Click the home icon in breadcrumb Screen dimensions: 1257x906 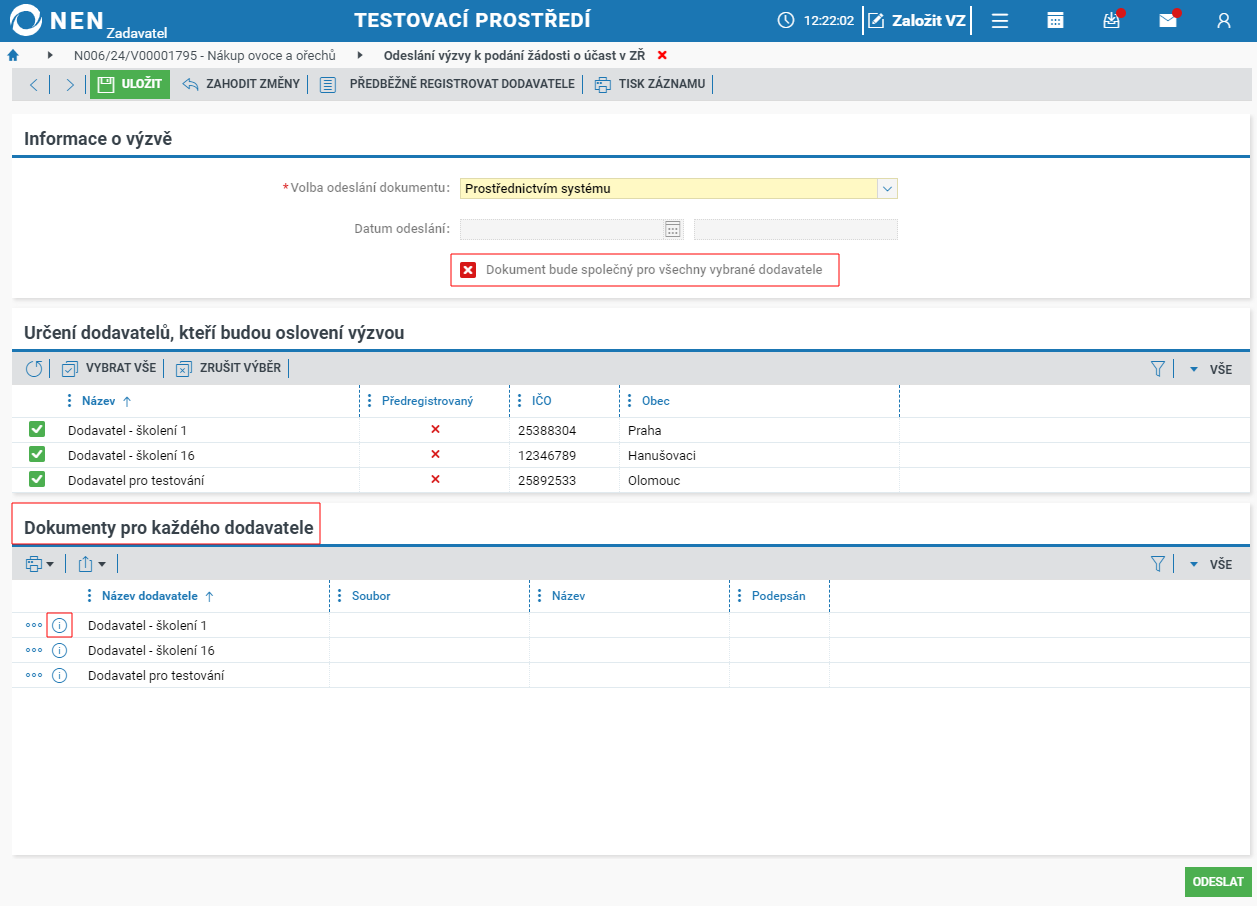[x=13, y=55]
